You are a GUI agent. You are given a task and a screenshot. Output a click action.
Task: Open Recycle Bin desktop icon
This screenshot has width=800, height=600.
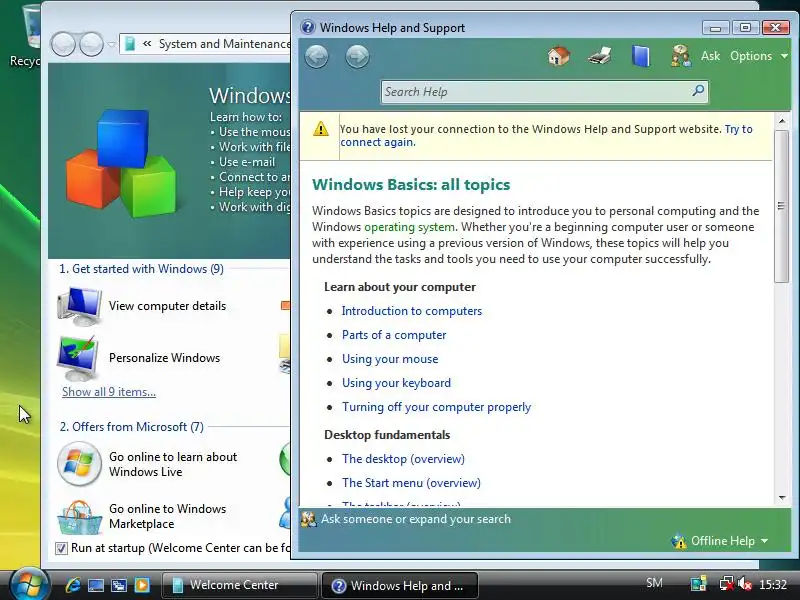(24, 36)
